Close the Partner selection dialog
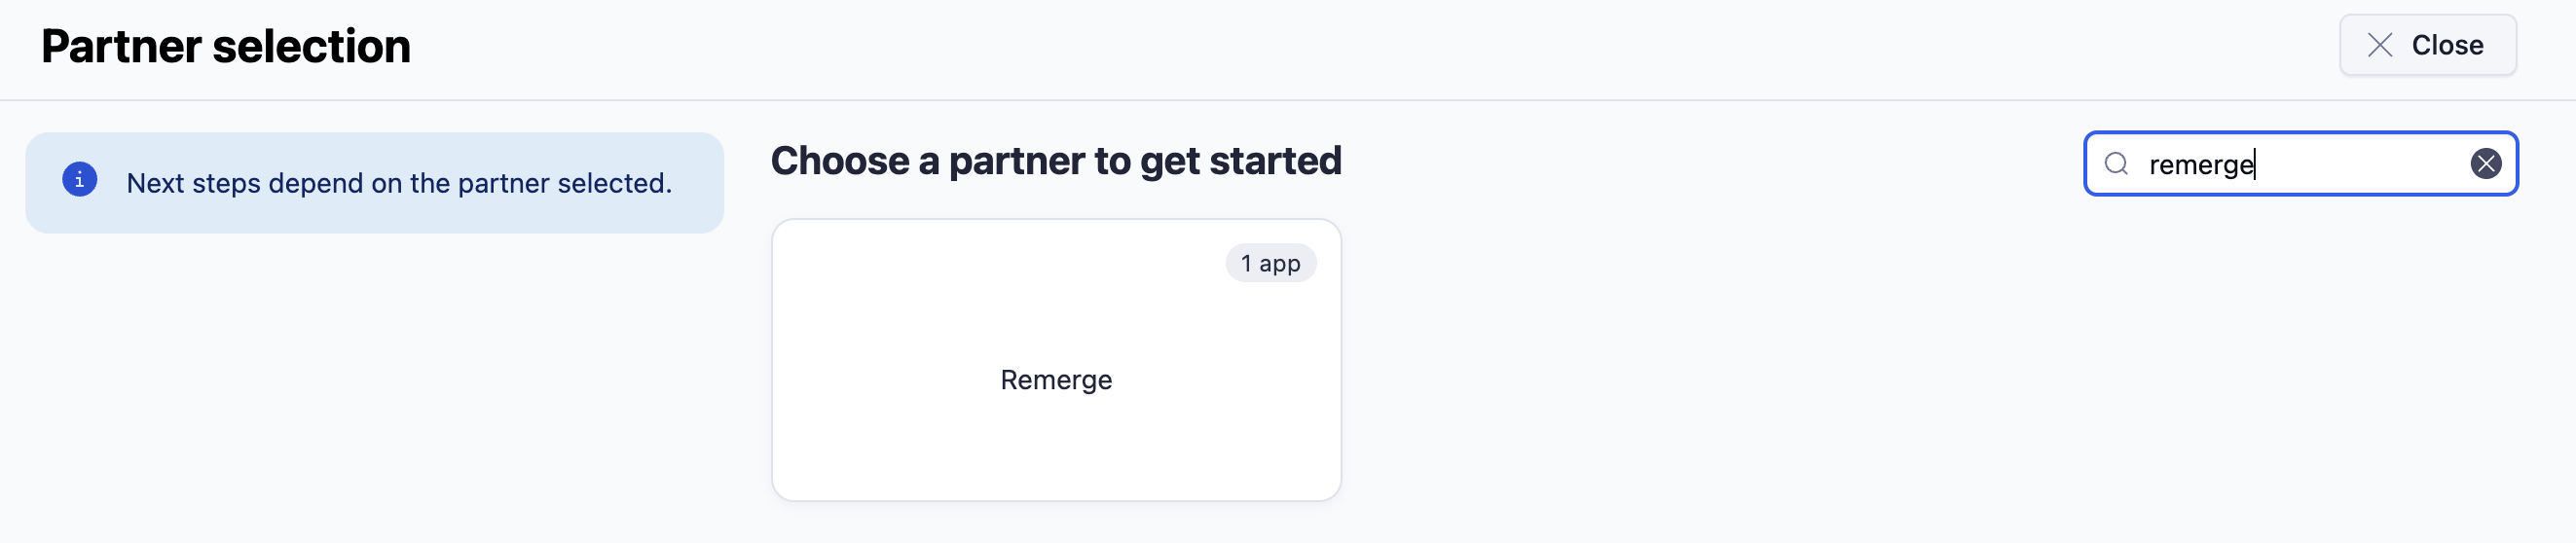The height and width of the screenshot is (543, 2576). [2427, 45]
